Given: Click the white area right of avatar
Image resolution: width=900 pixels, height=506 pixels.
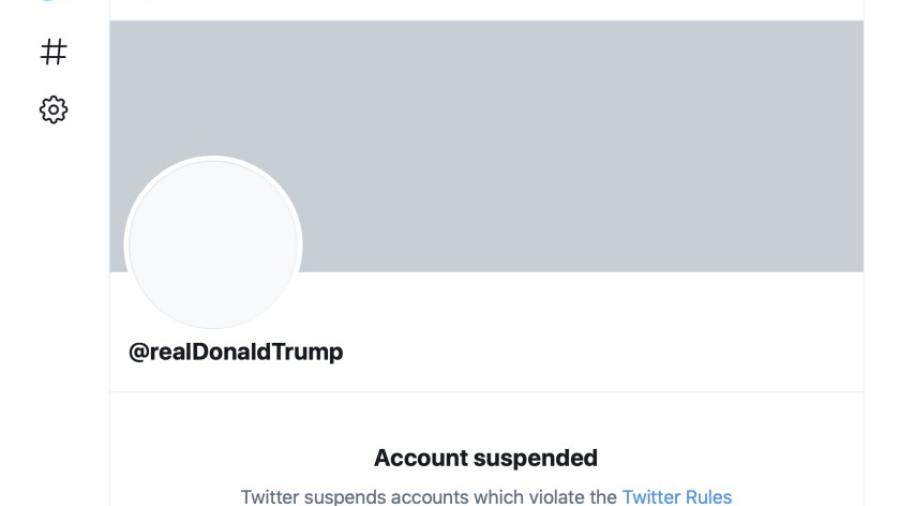Looking at the screenshot, I should coord(580,310).
